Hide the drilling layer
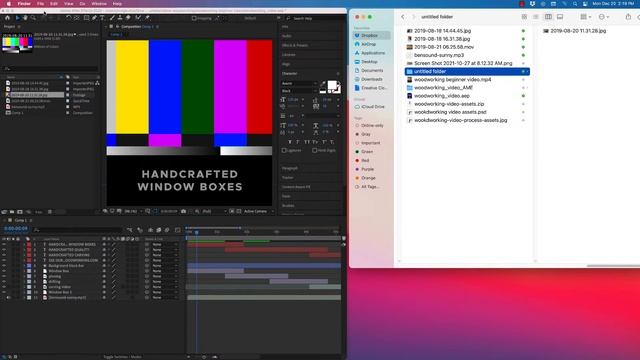The height and width of the screenshot is (360, 640). [4, 281]
